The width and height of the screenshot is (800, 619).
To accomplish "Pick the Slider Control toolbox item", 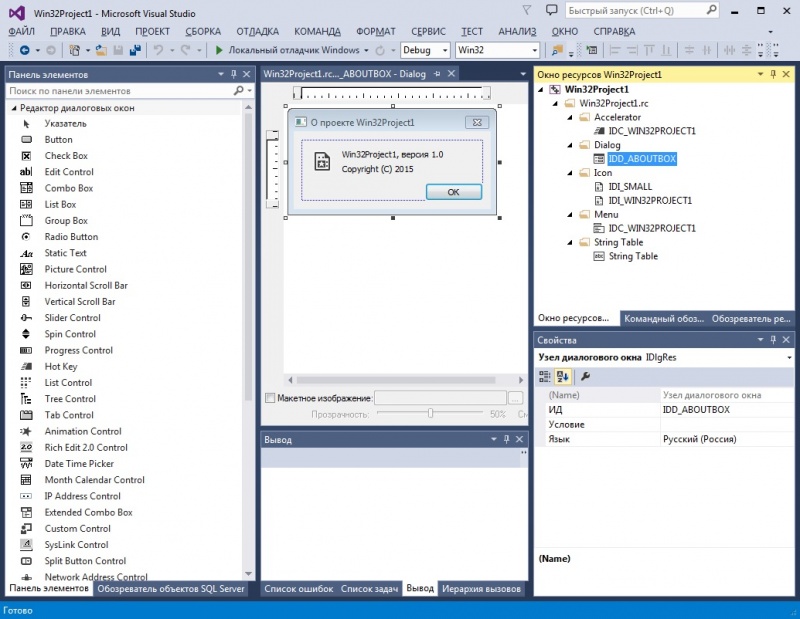I will 70,318.
